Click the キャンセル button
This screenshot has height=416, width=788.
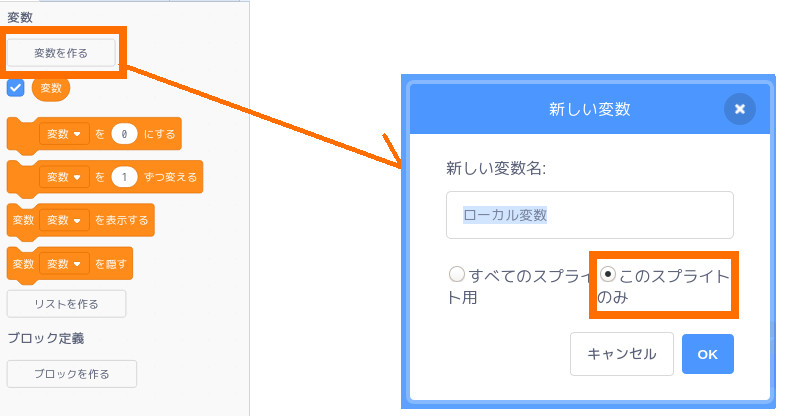point(622,354)
